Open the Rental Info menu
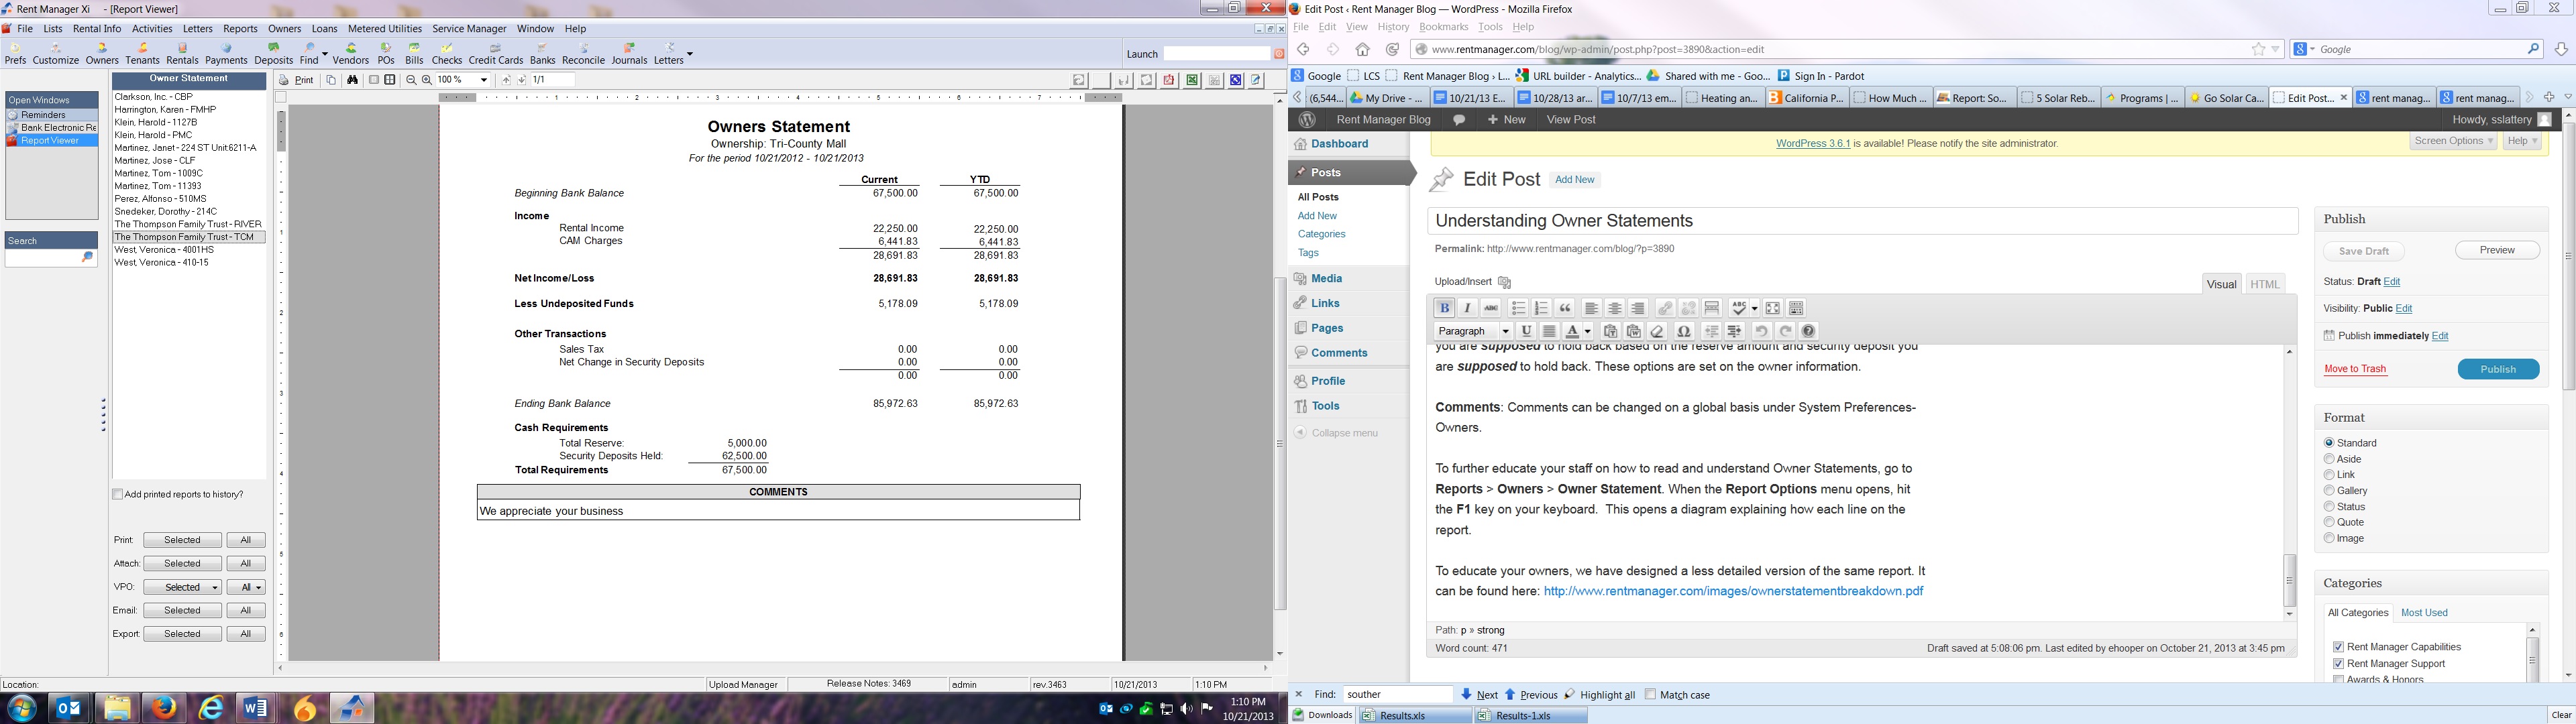2576x724 pixels. click(x=97, y=29)
